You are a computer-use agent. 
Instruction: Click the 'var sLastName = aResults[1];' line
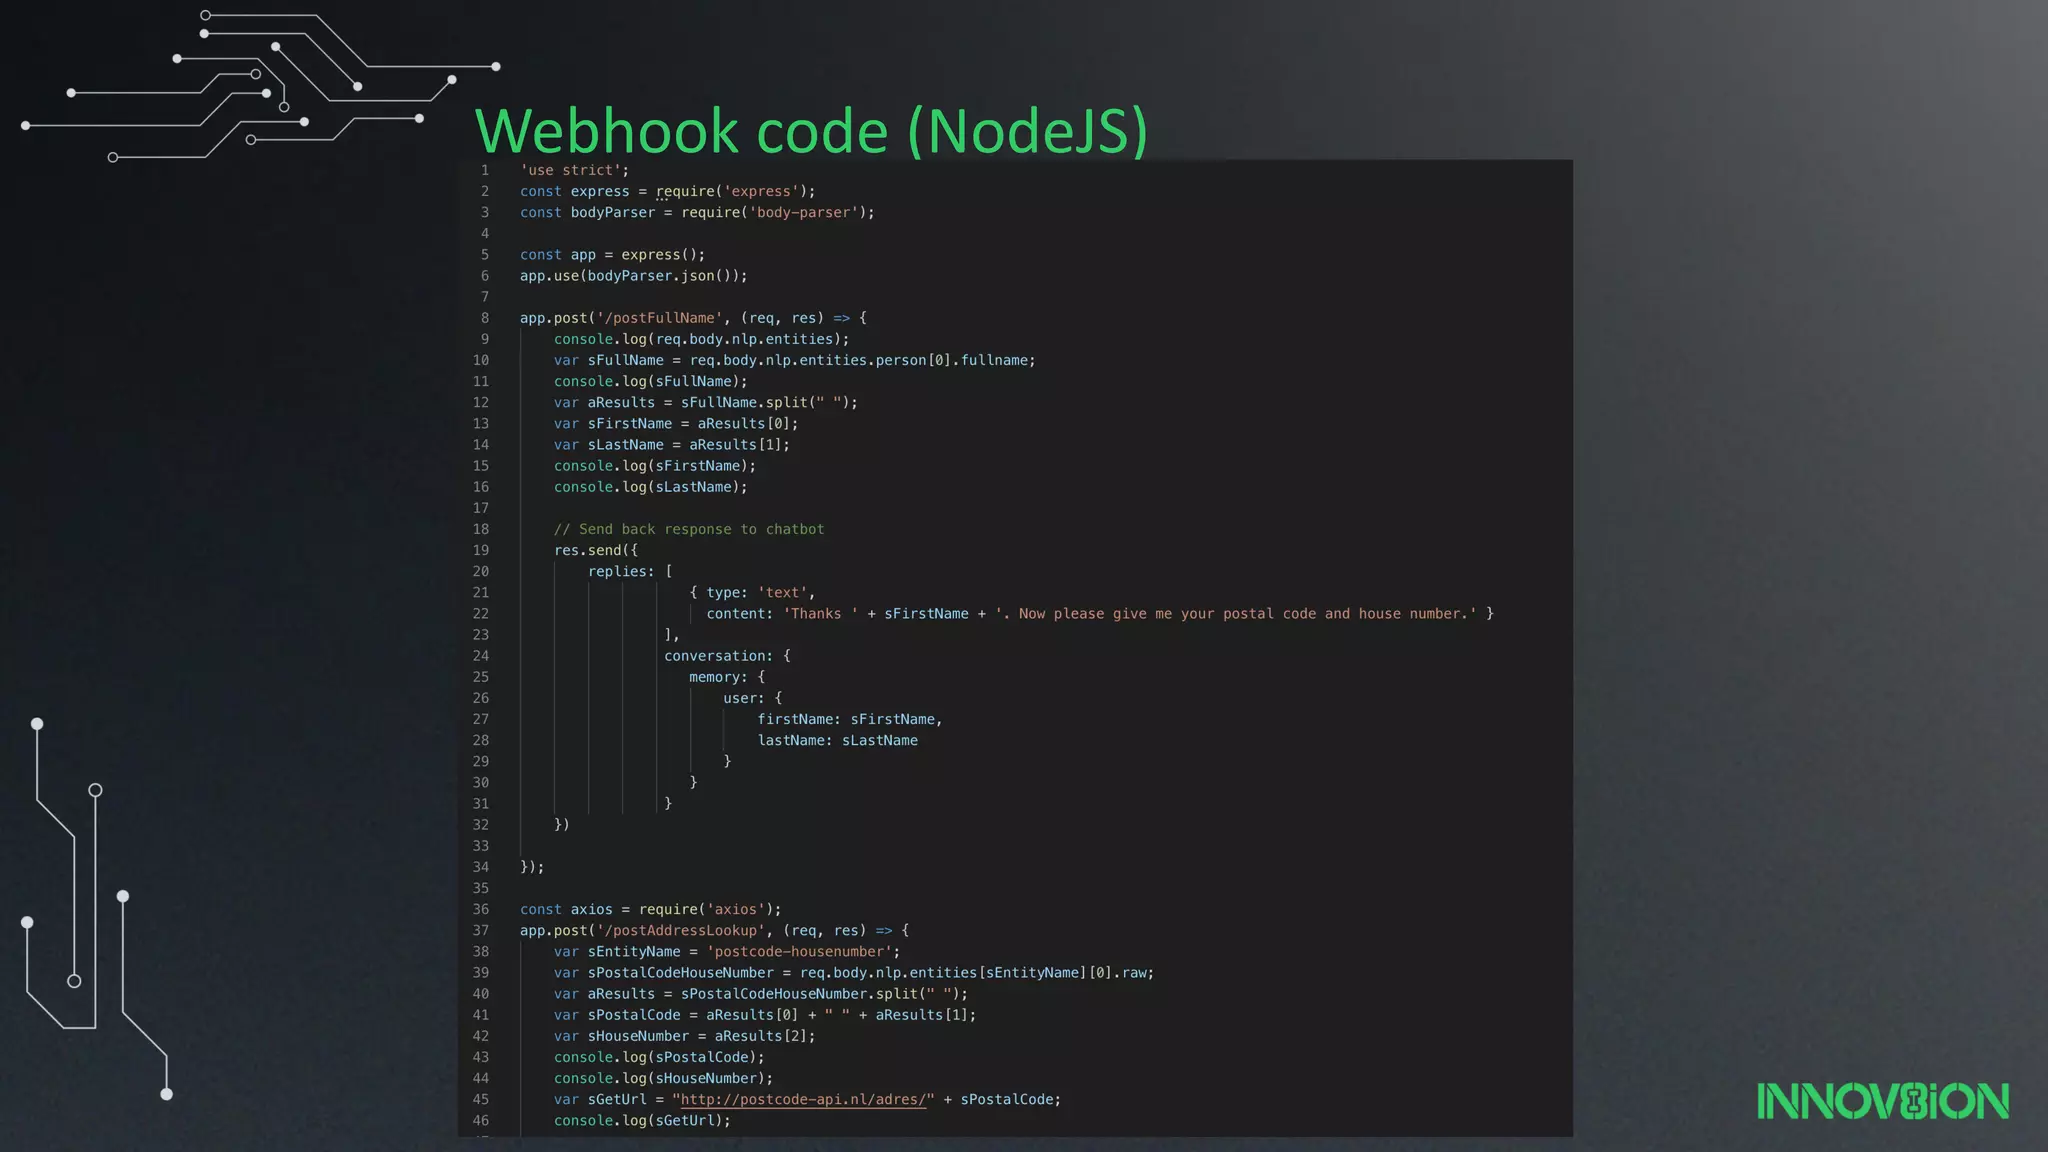point(672,444)
